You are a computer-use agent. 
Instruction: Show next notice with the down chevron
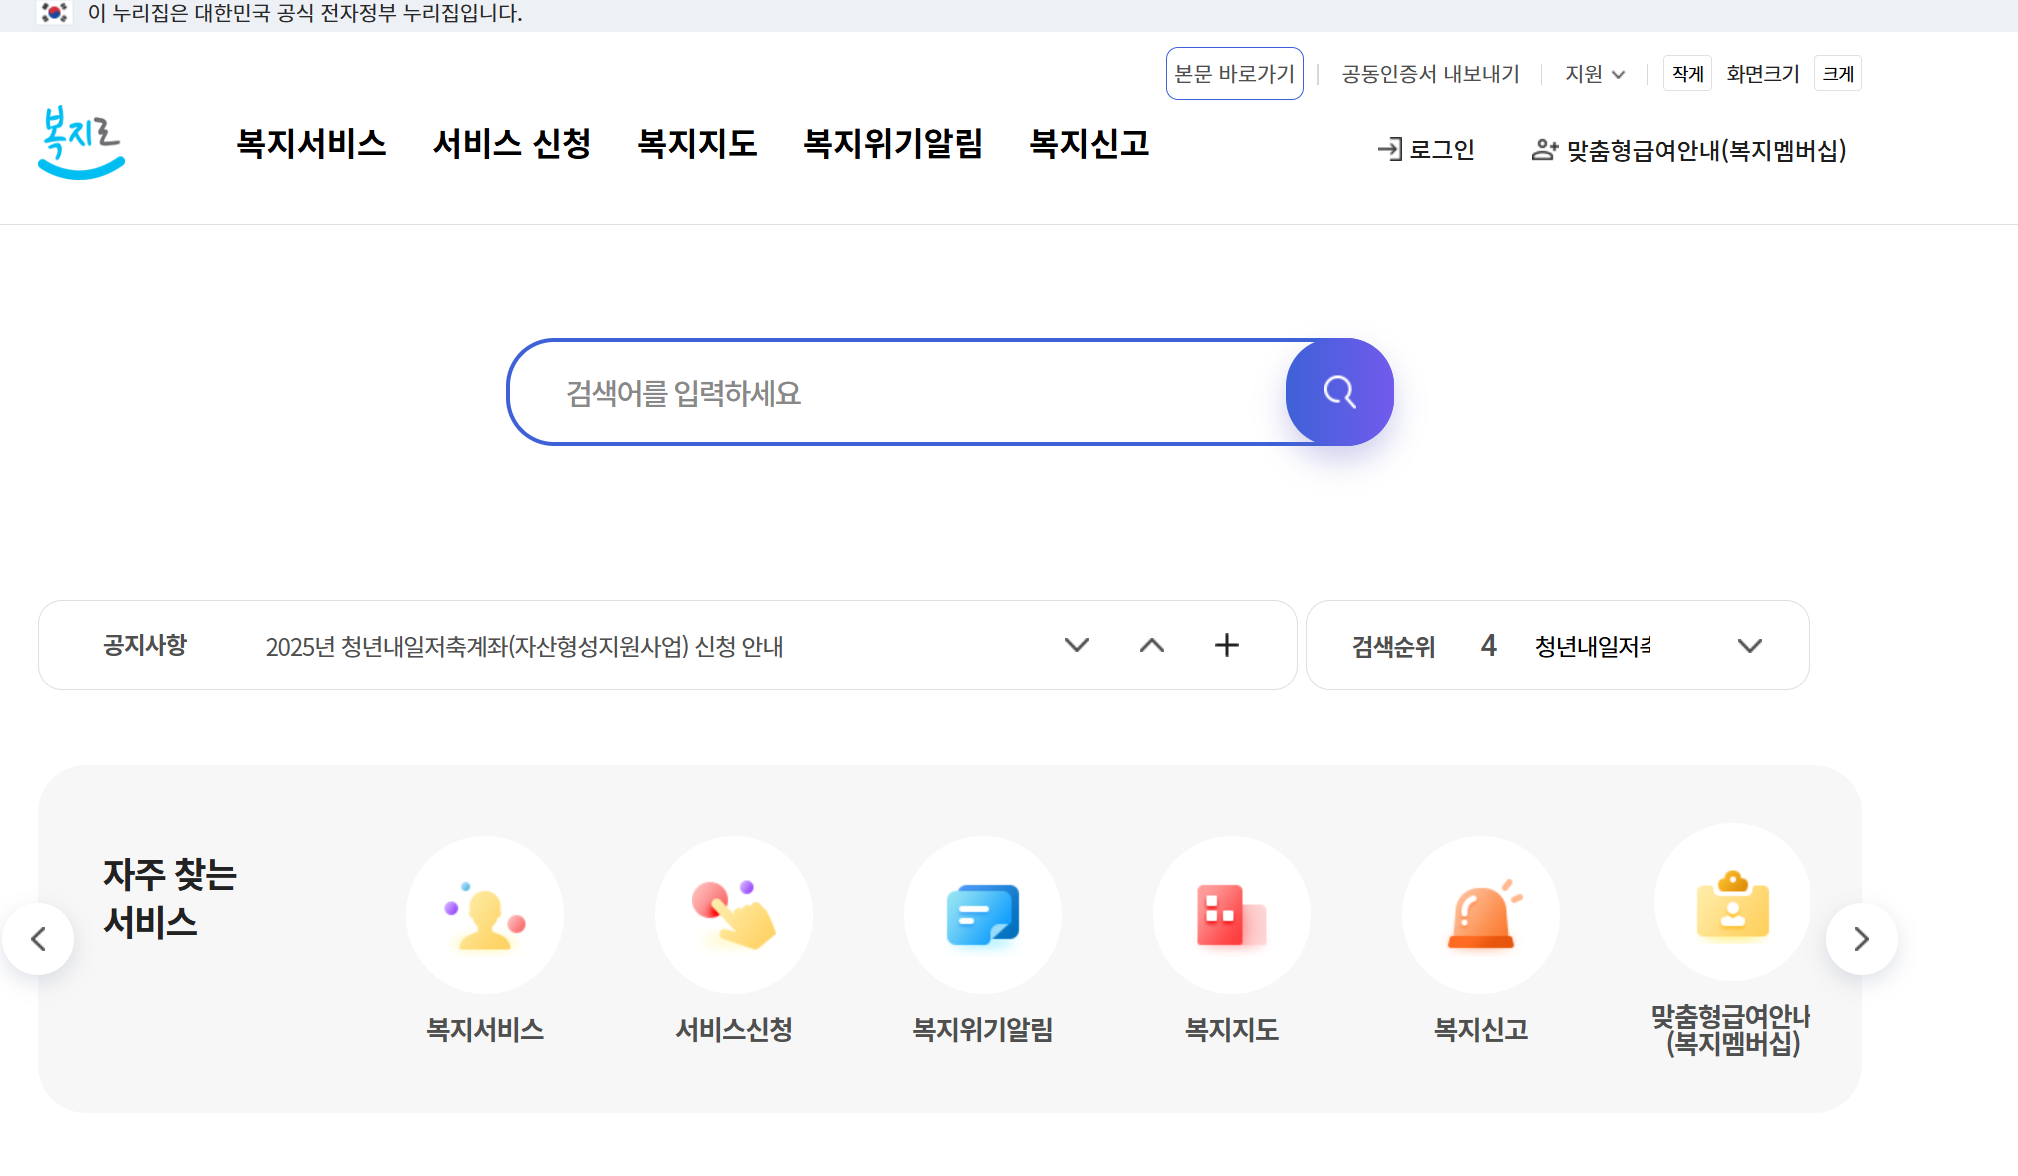[x=1077, y=645]
